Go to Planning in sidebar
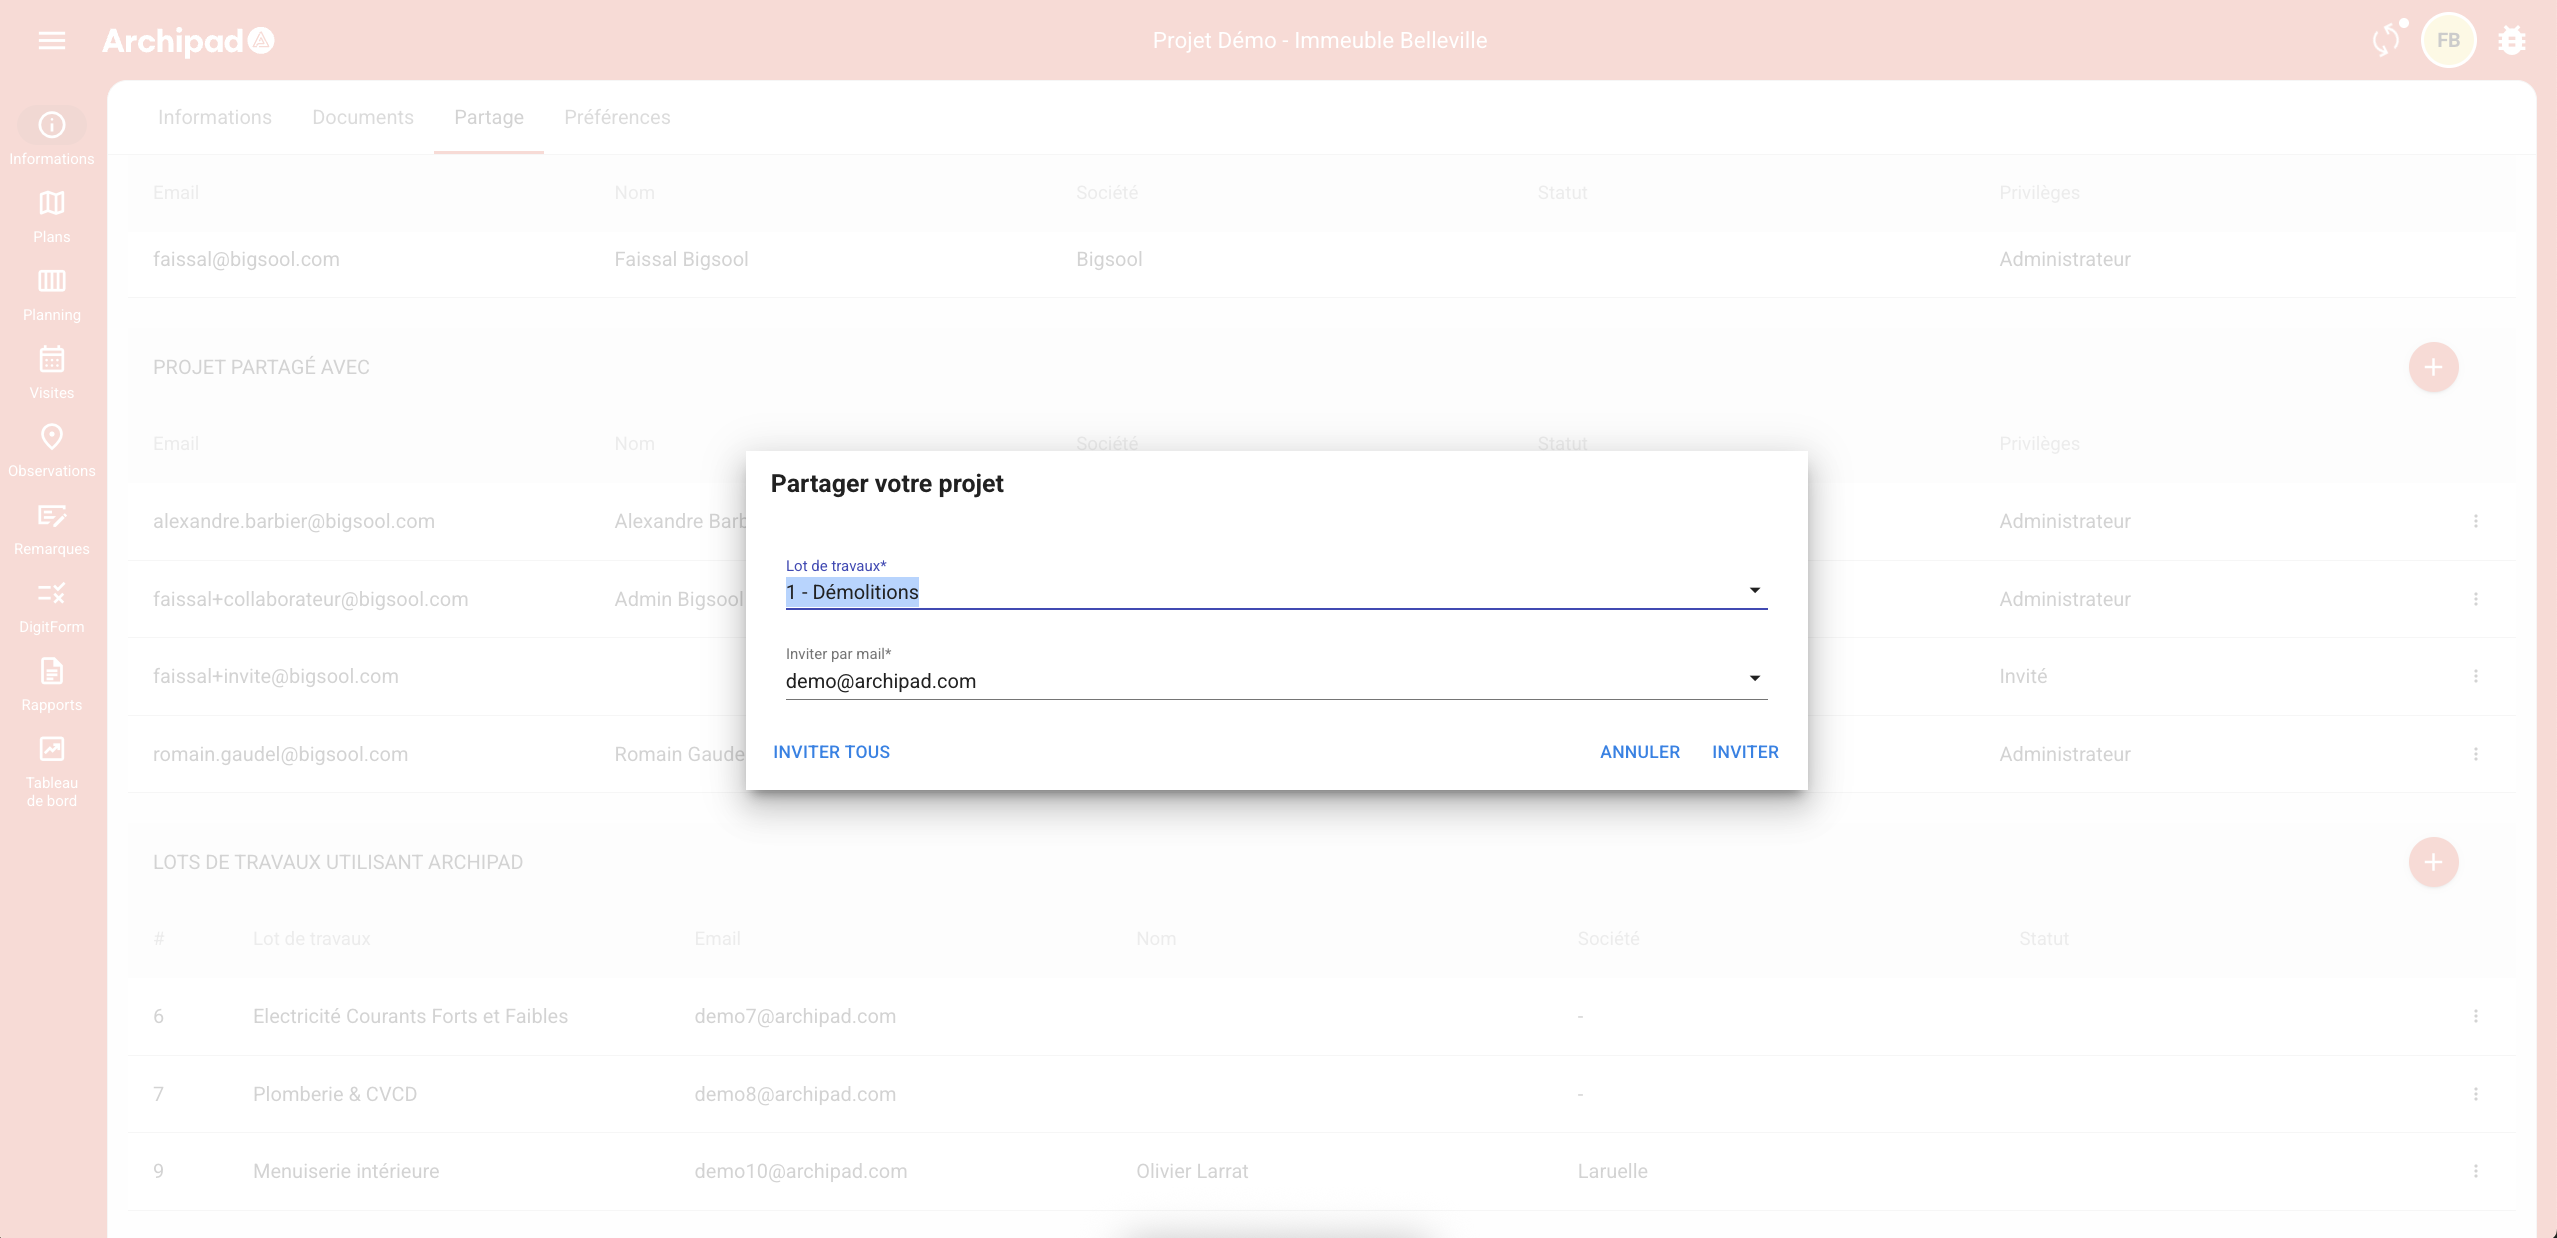The width and height of the screenshot is (2557, 1238). coord(52,282)
